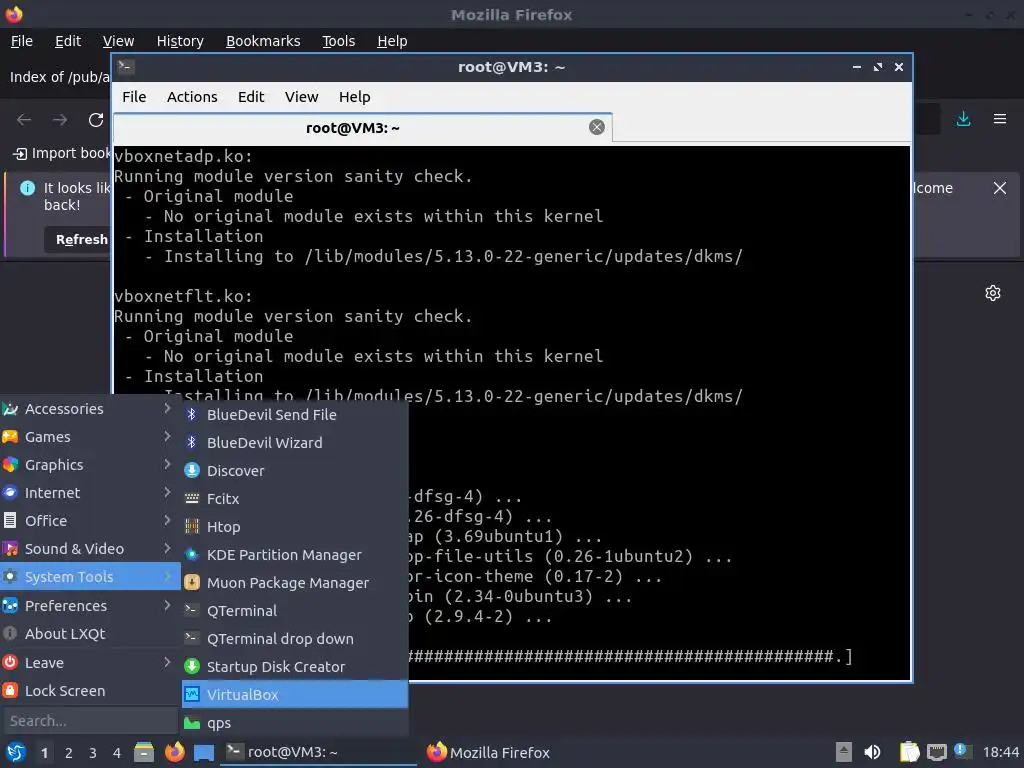Select System Tools category

(x=90, y=577)
